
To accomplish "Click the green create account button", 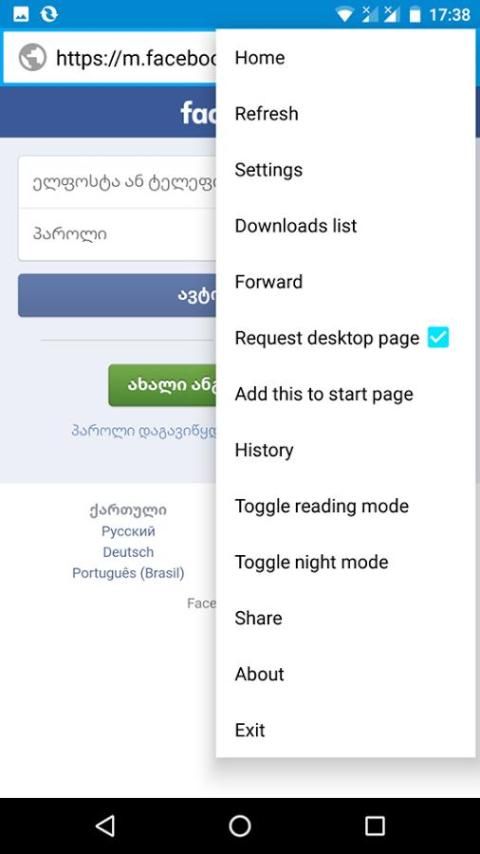I will click(162, 385).
